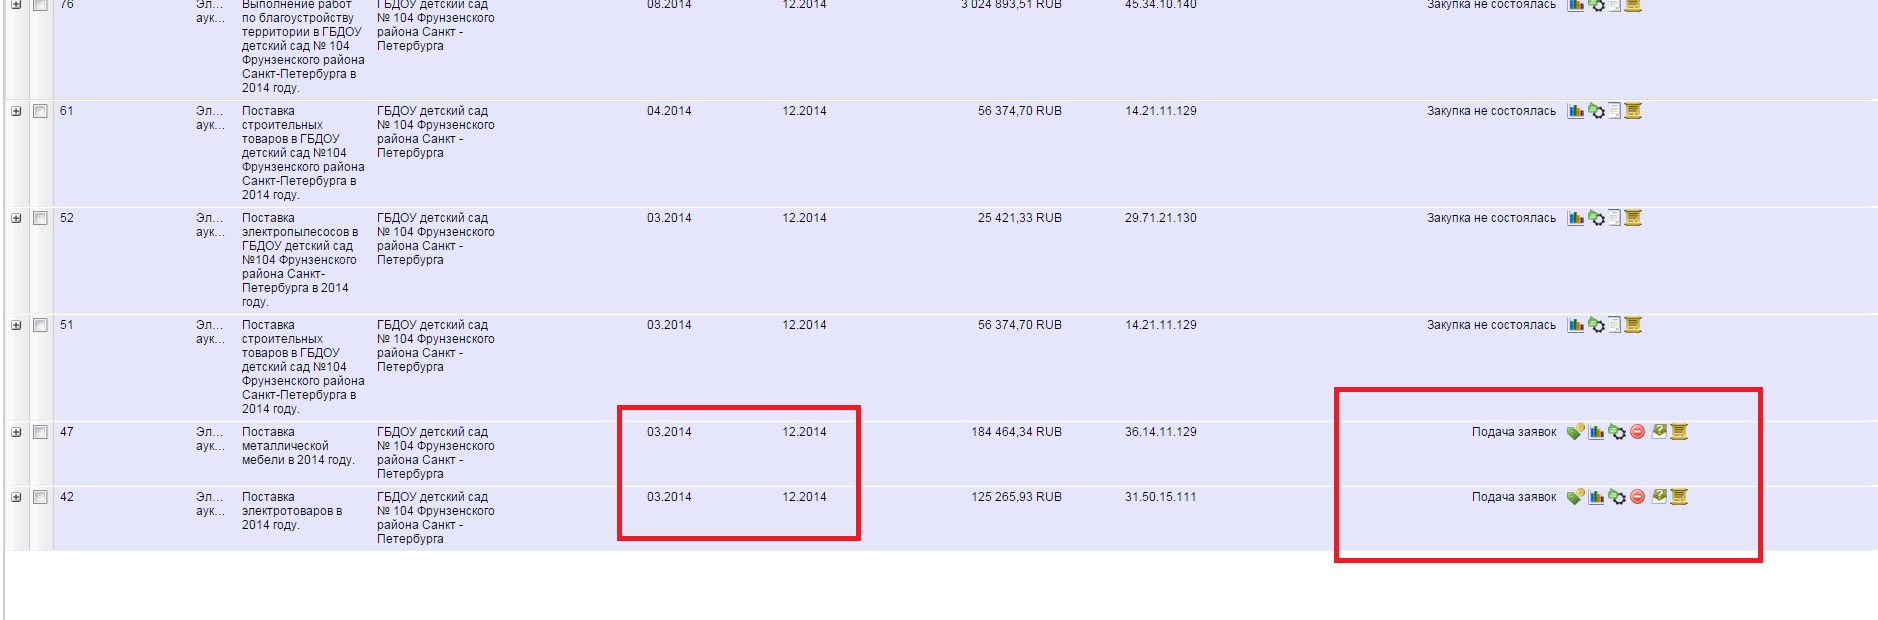
Task: Click 'Закупка не состоялась' status in row 52
Action: 1491,218
